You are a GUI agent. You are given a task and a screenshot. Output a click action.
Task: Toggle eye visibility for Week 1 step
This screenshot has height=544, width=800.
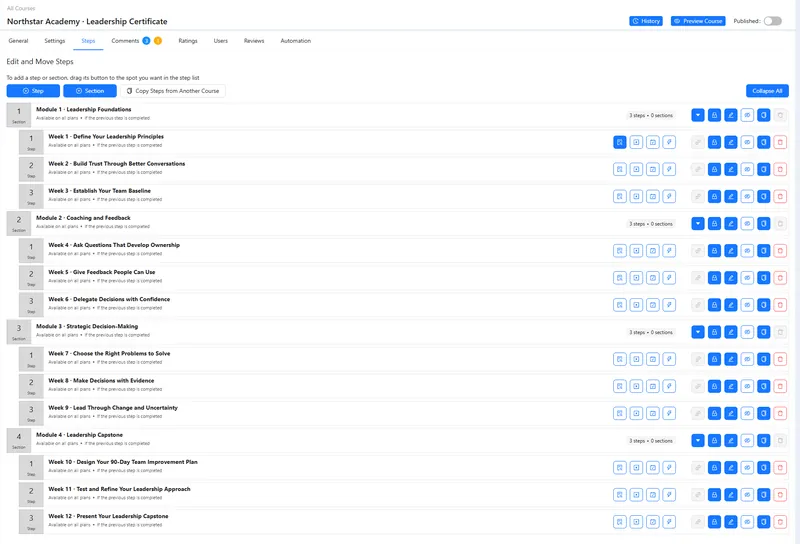[747, 142]
